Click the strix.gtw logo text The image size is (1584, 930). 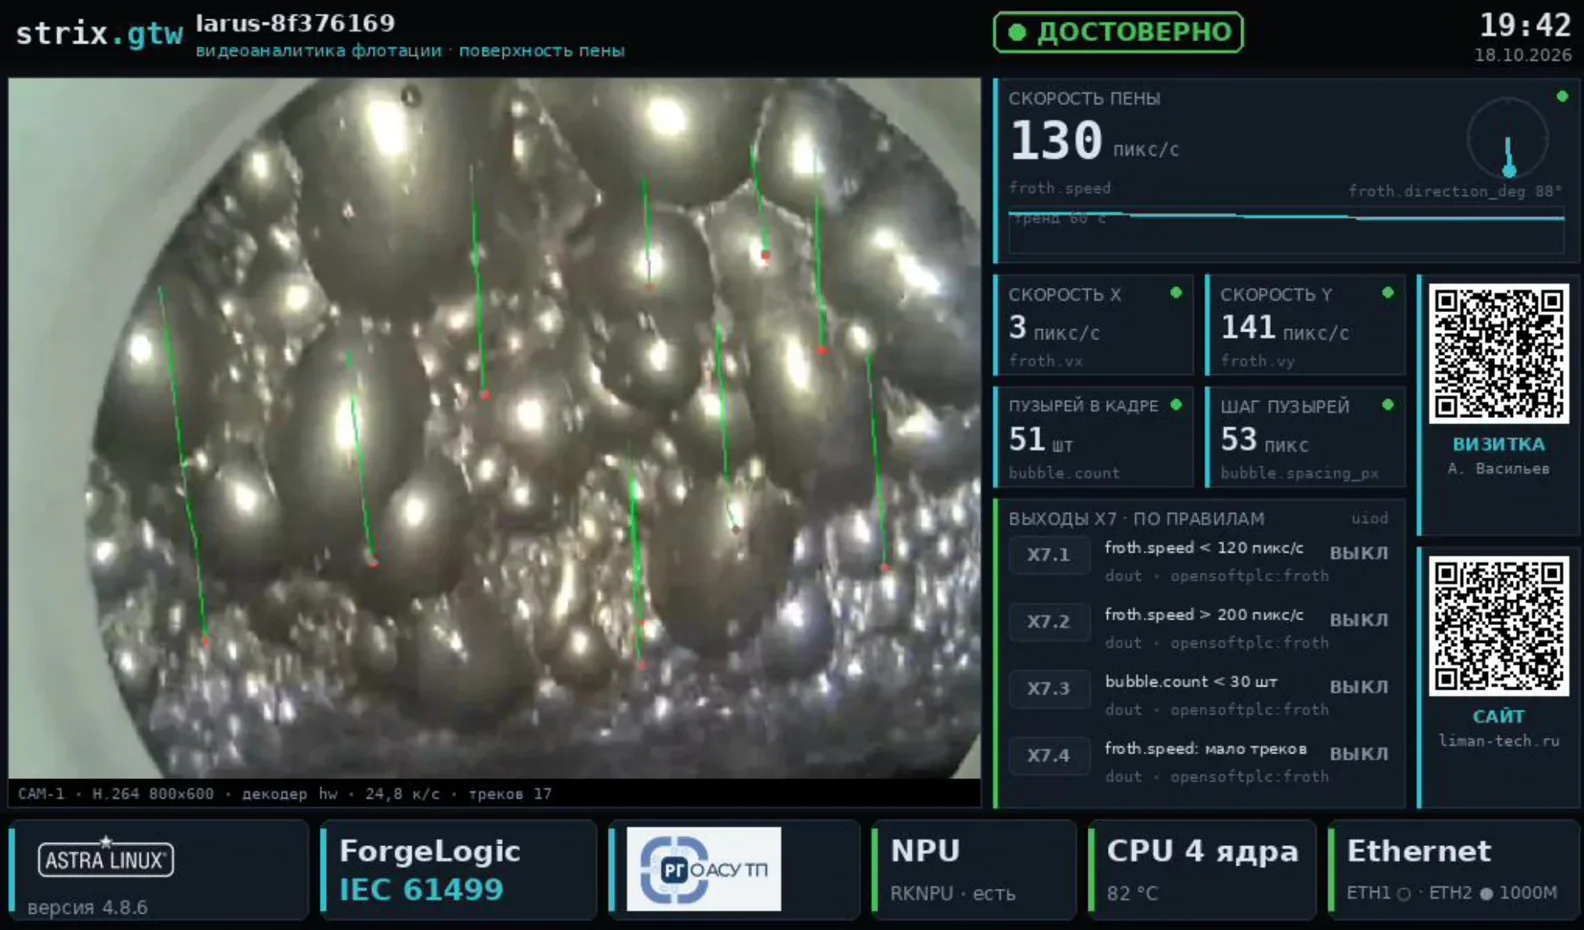99,34
